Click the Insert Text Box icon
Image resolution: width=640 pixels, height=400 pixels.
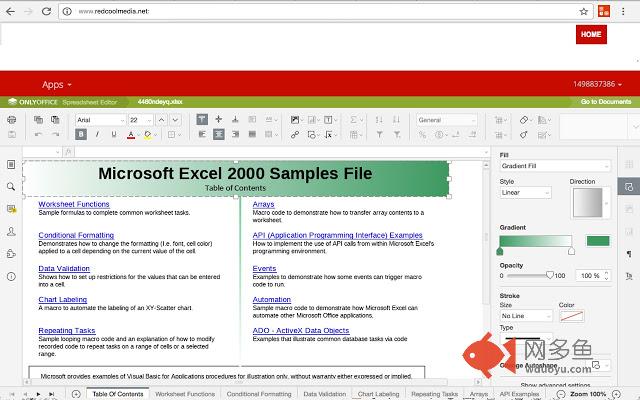click(x=329, y=120)
